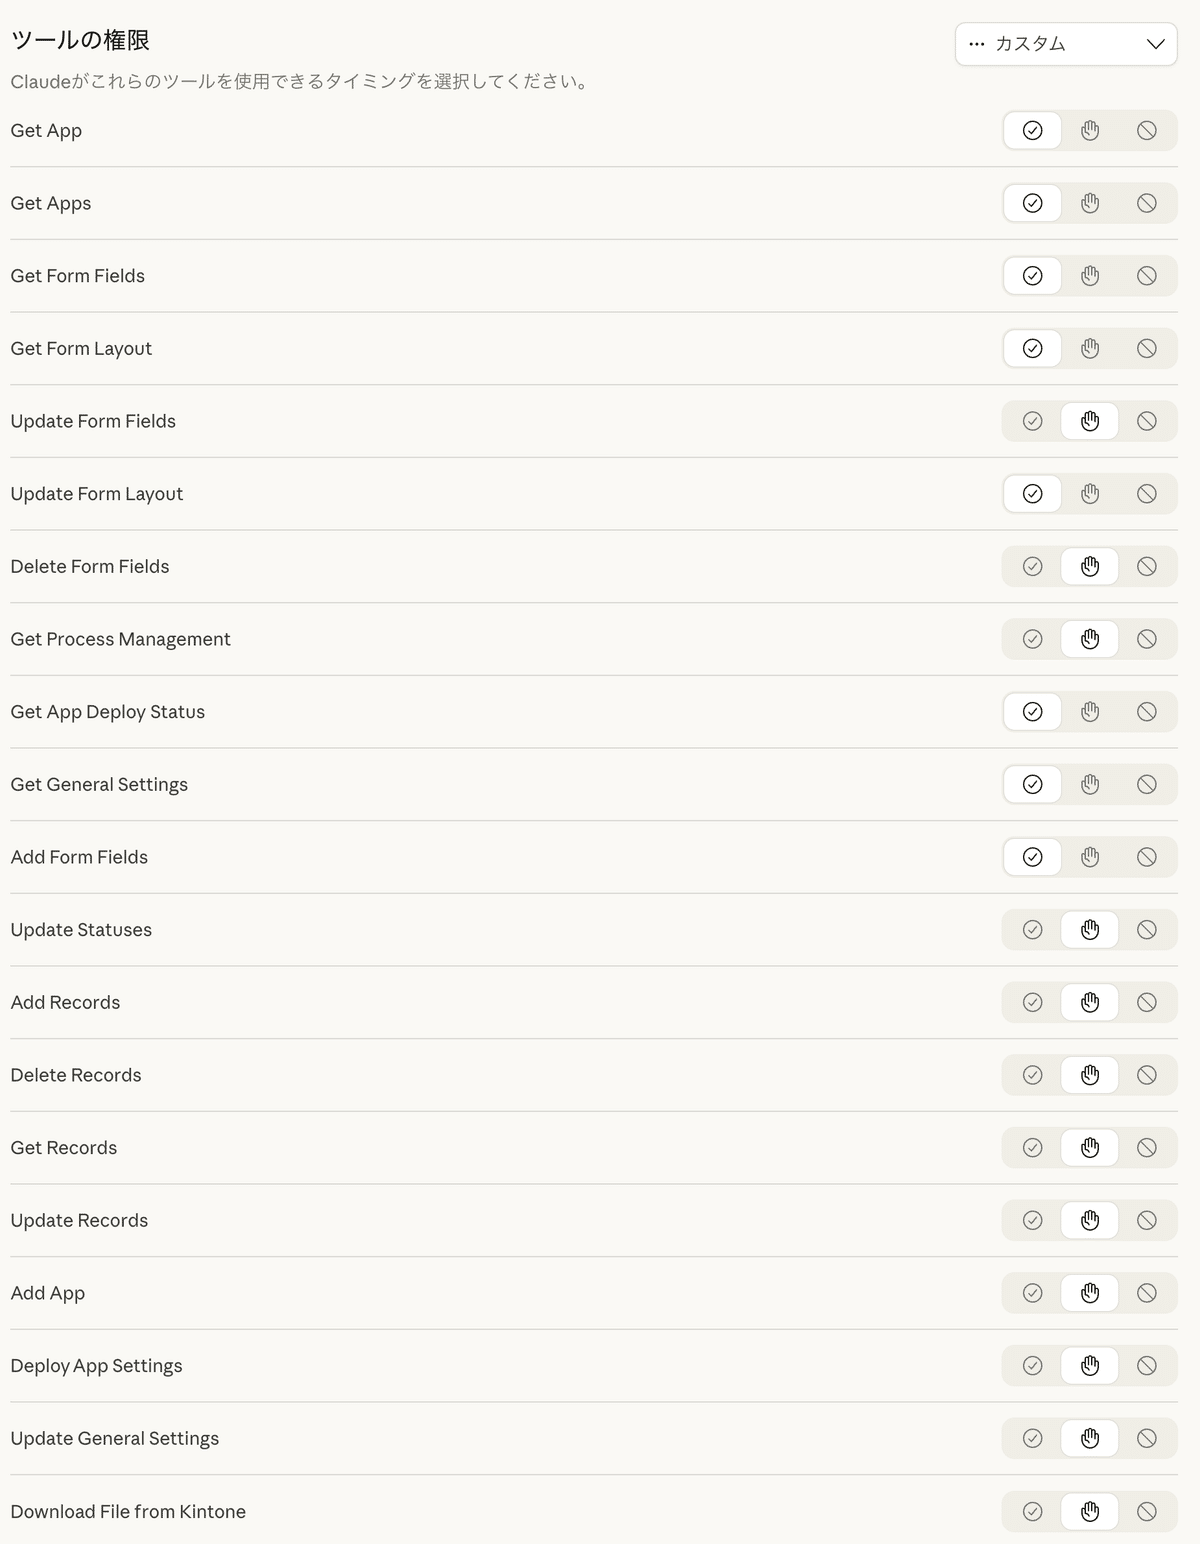The height and width of the screenshot is (1544, 1200).
Task: Set Delete Records to blocked
Action: [x=1146, y=1076]
